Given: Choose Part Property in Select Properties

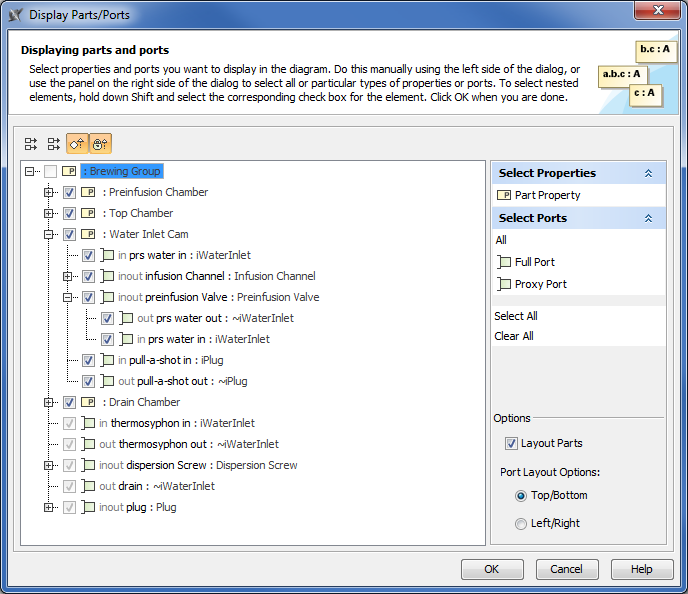Looking at the screenshot, I should pos(548,195).
